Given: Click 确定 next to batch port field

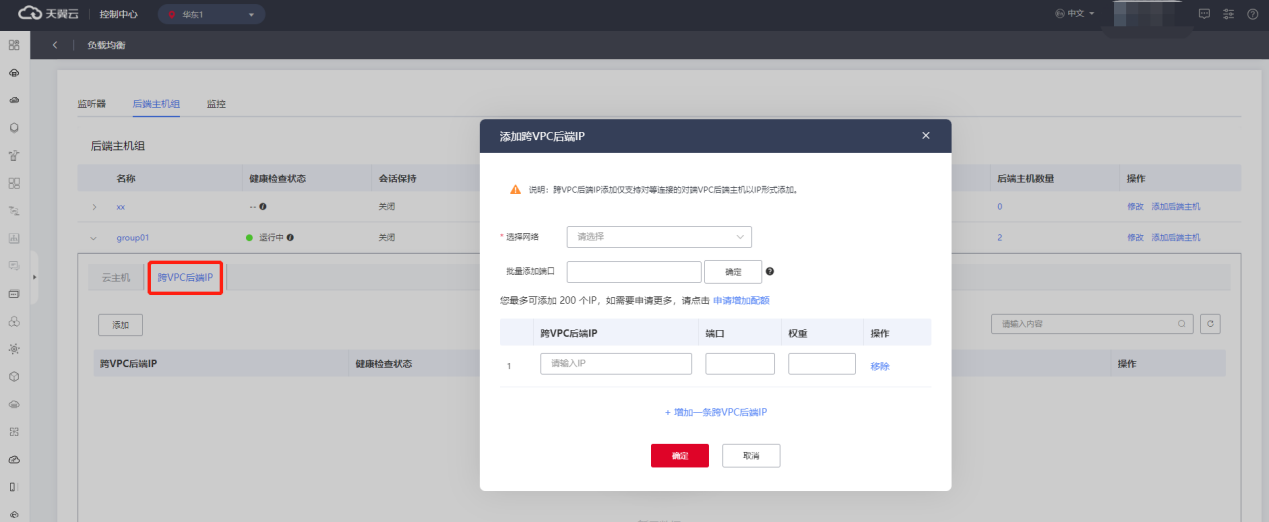Looking at the screenshot, I should (733, 271).
